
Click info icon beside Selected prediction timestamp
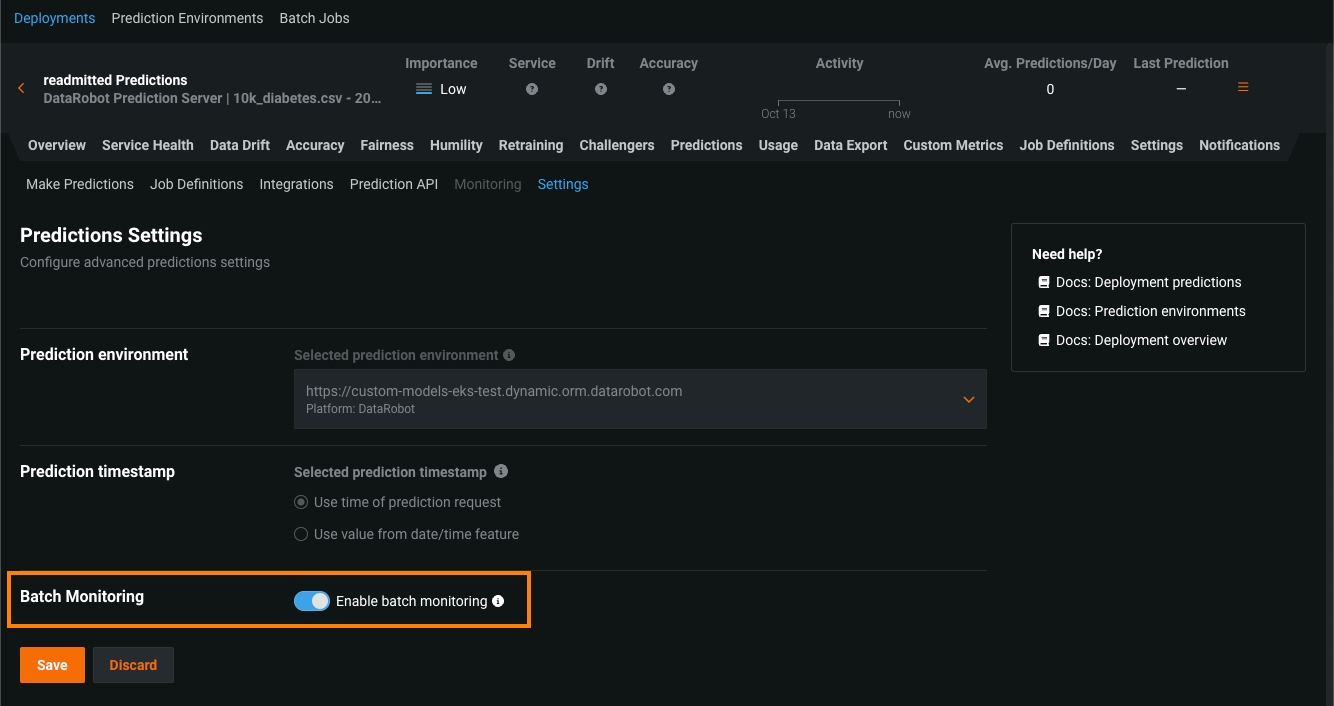[501, 471]
